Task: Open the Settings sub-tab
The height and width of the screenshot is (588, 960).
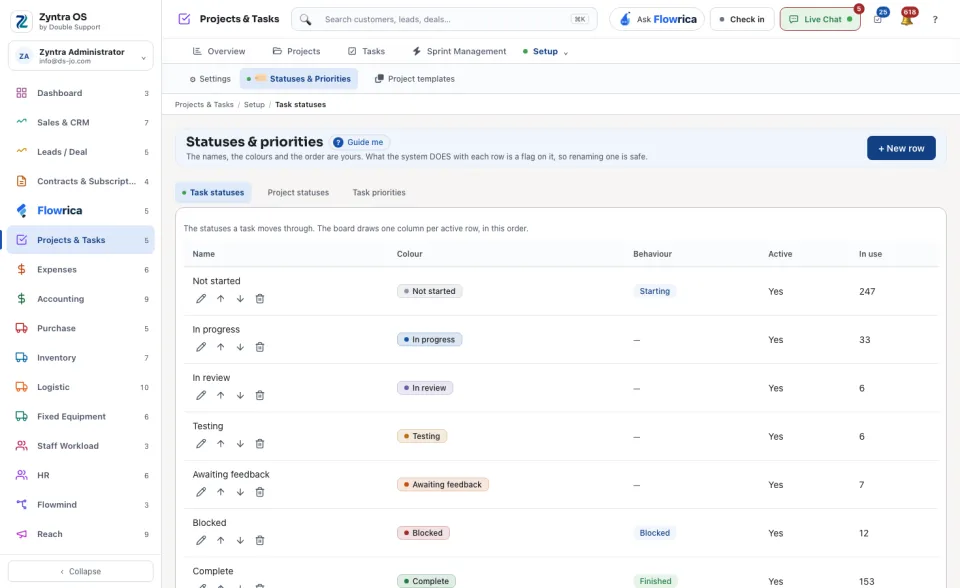Action: [x=210, y=79]
